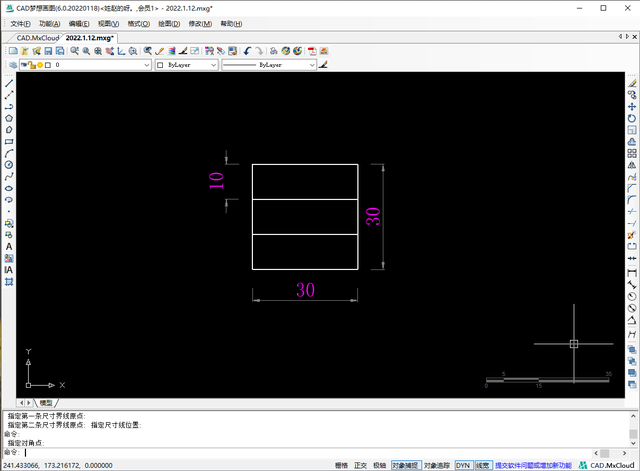Select the single-line Text tool (A)
The width and height of the screenshot is (640, 471).
click(x=9, y=247)
